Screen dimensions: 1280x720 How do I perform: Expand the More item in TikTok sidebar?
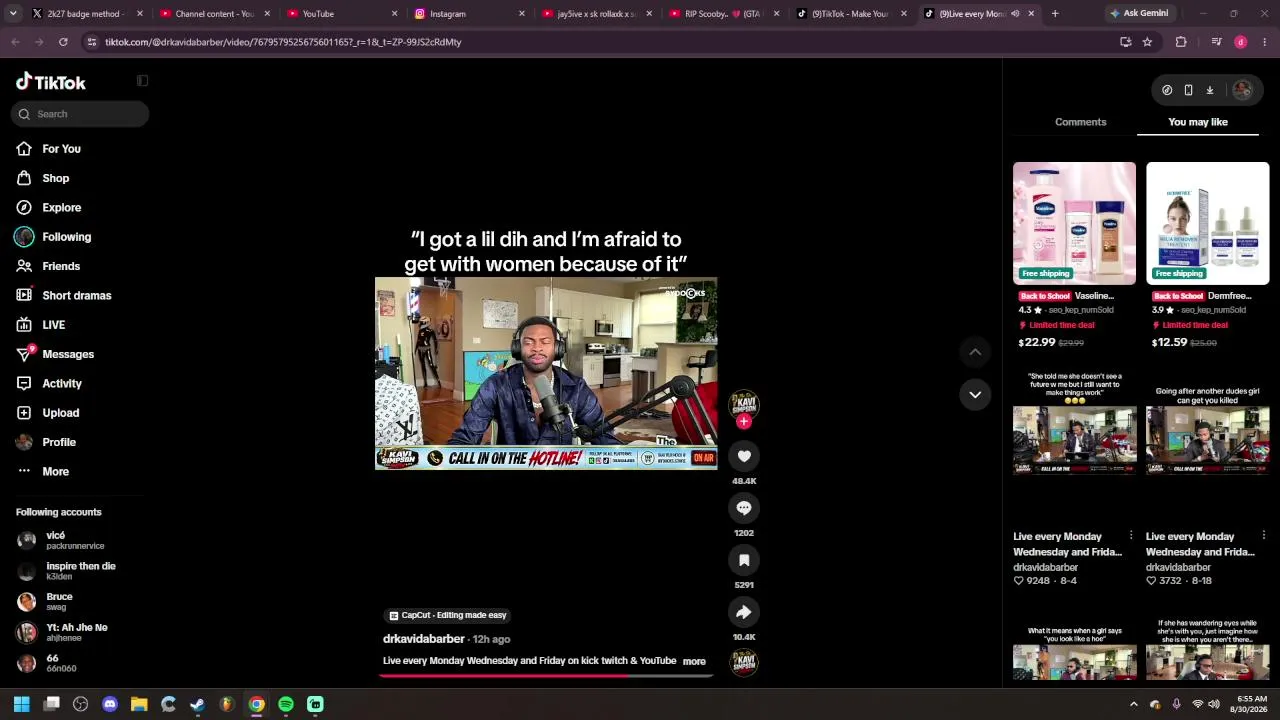[x=43, y=471]
